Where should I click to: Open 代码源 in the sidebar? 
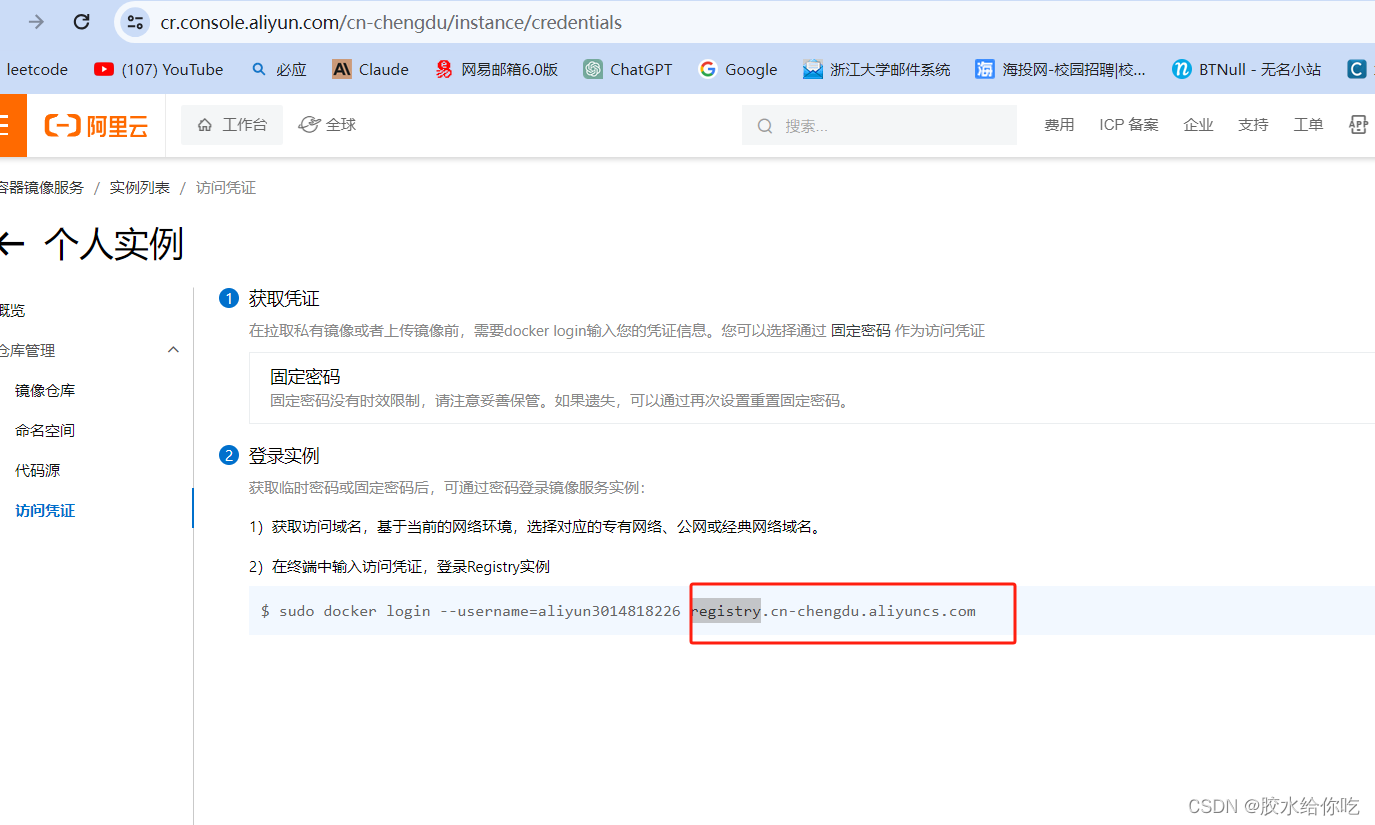(x=38, y=470)
